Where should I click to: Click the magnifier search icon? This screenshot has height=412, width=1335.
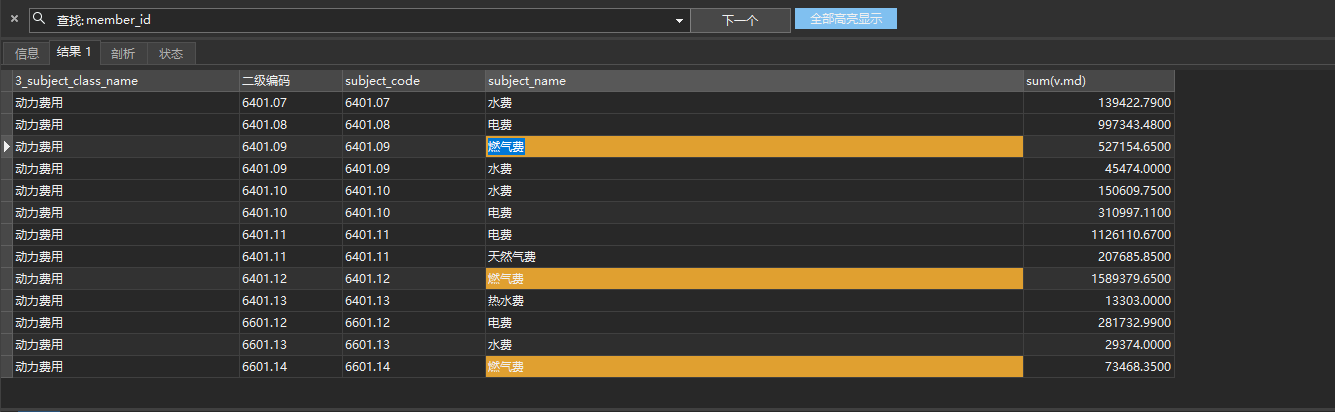tap(41, 18)
